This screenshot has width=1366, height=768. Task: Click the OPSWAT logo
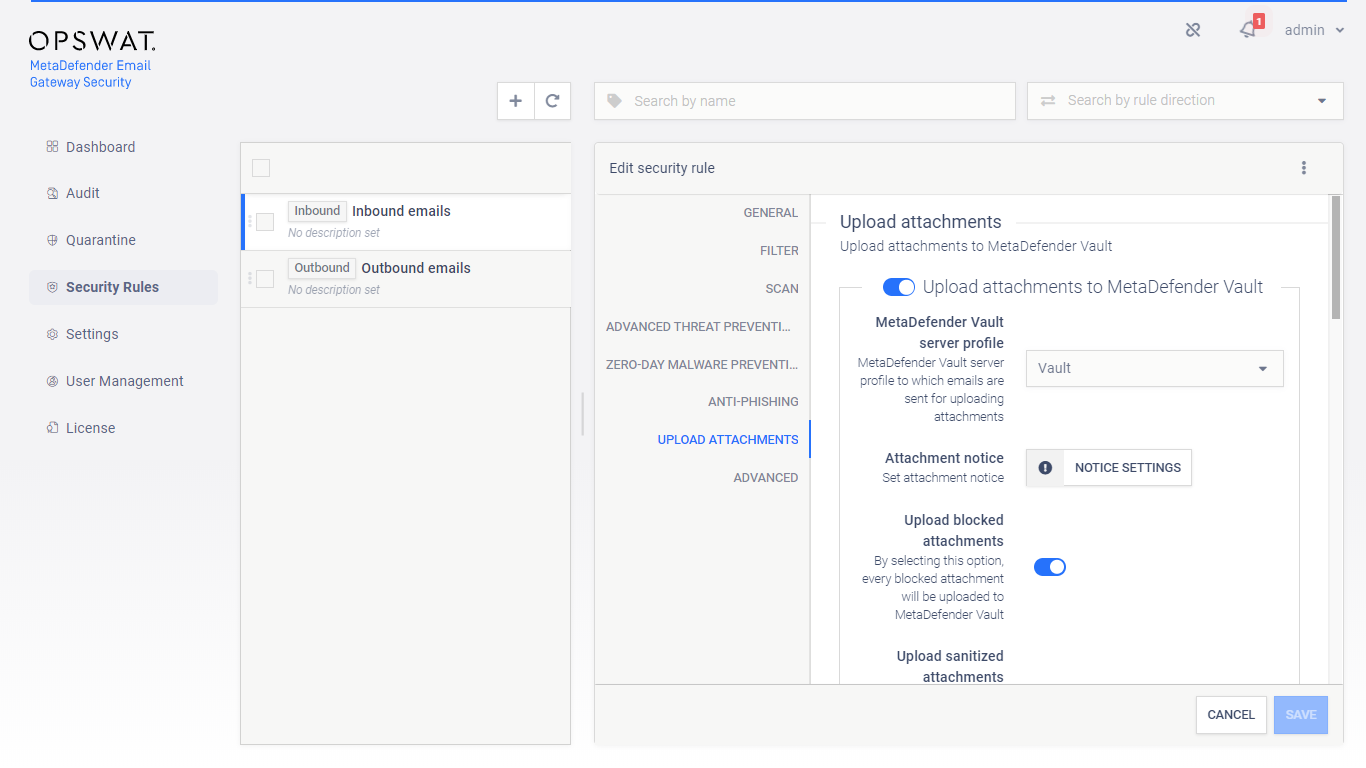(x=92, y=41)
